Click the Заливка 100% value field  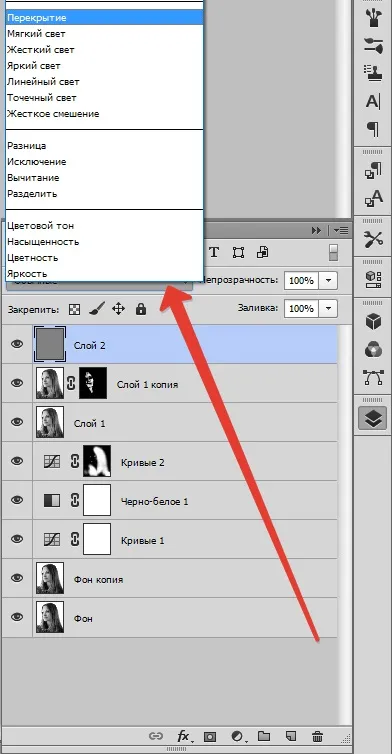coord(302,308)
